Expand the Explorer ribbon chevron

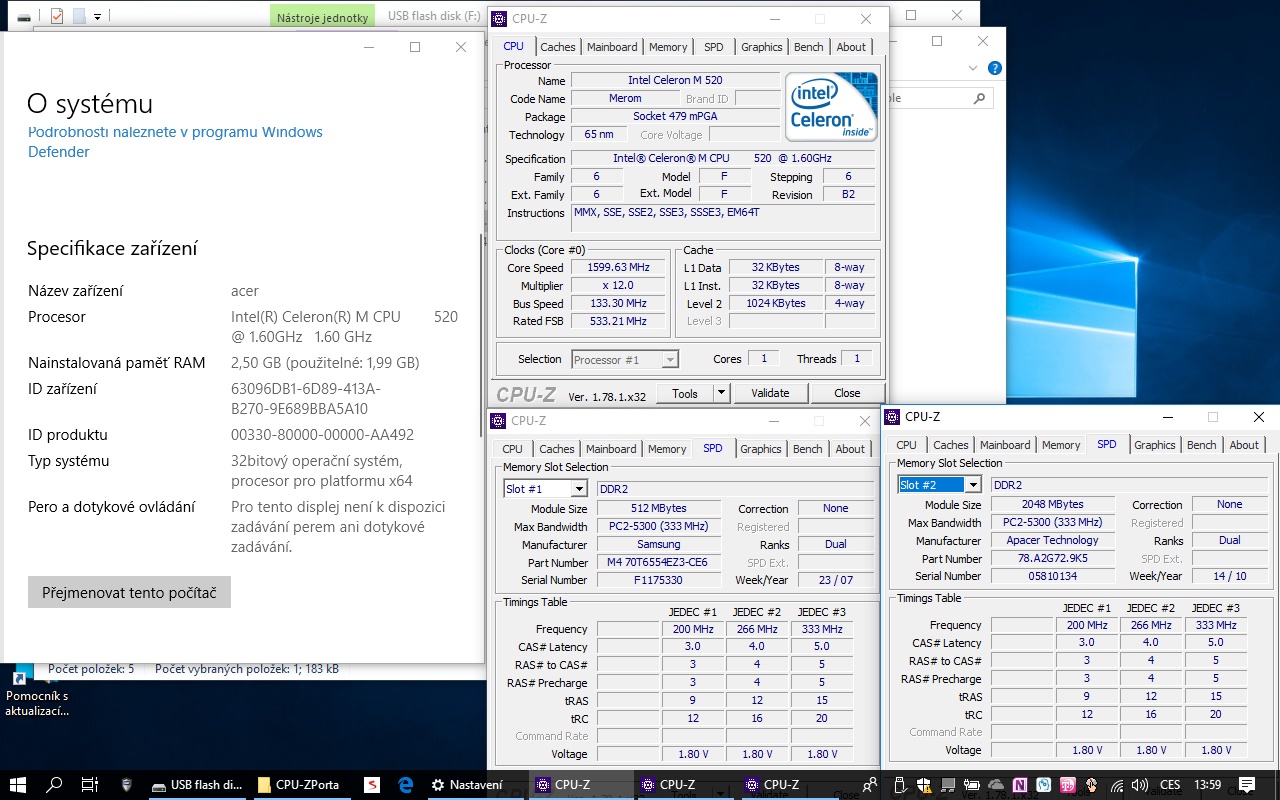(975, 68)
